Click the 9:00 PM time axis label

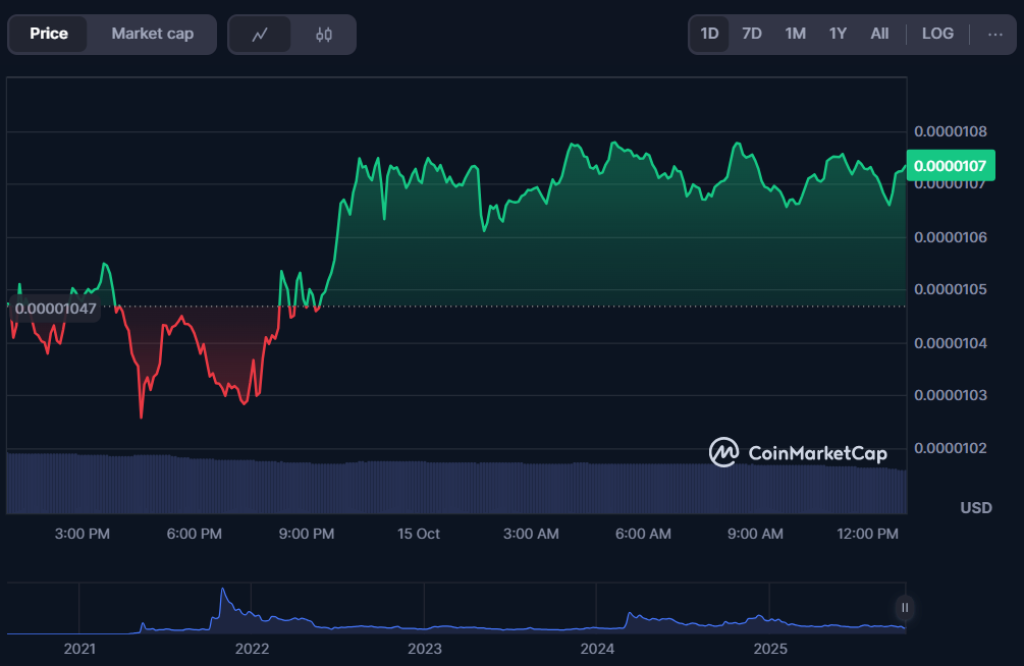click(x=306, y=534)
